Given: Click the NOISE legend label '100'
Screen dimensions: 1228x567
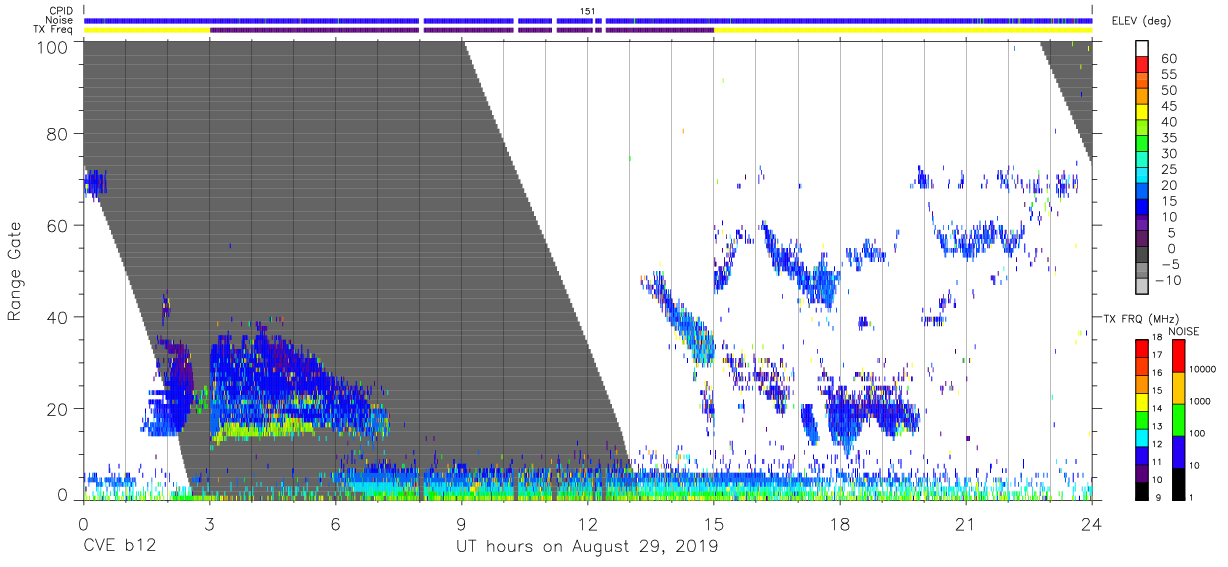Looking at the screenshot, I should [1197, 433].
